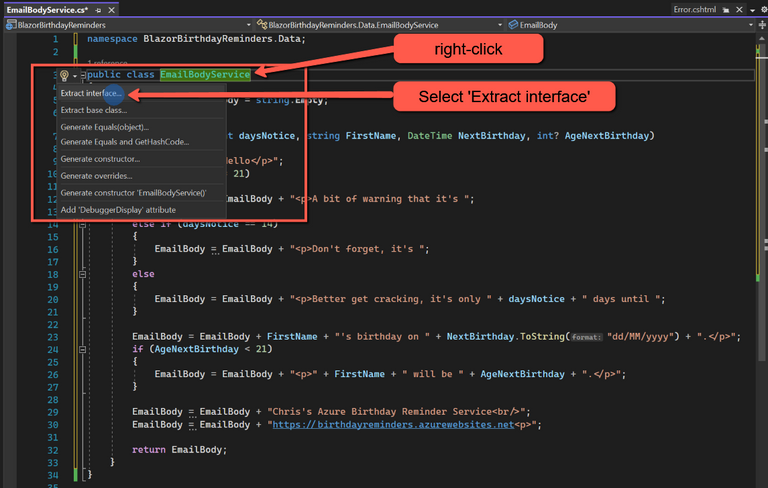Select 'Generate overrides...' option
Screen dimensions: 768x488
[x=96, y=176]
